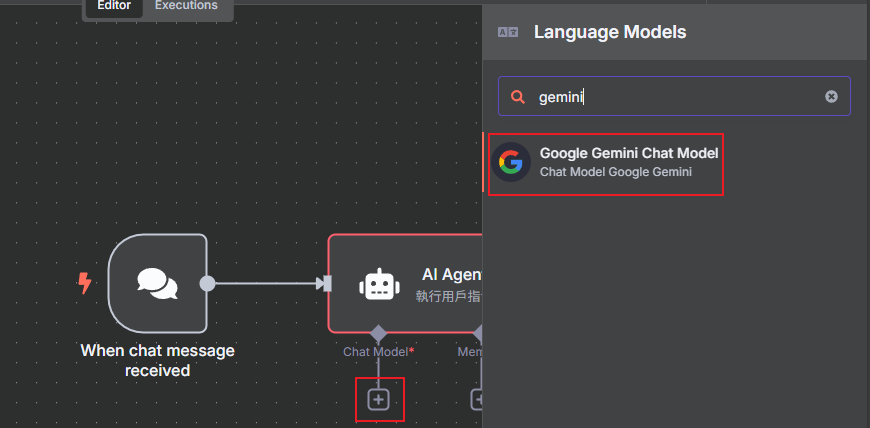Click the Memory diamond connector
This screenshot has height=428, width=870.
[x=478, y=333]
